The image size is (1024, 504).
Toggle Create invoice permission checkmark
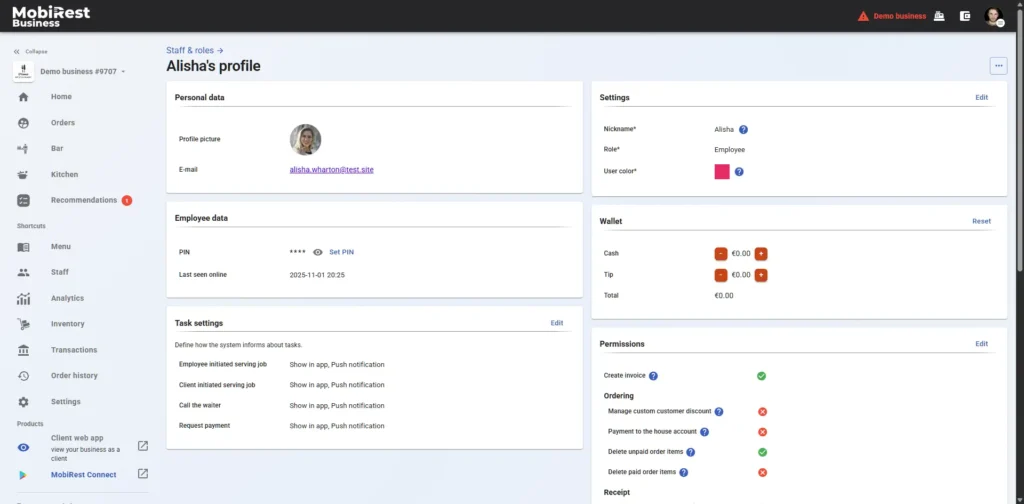761,376
